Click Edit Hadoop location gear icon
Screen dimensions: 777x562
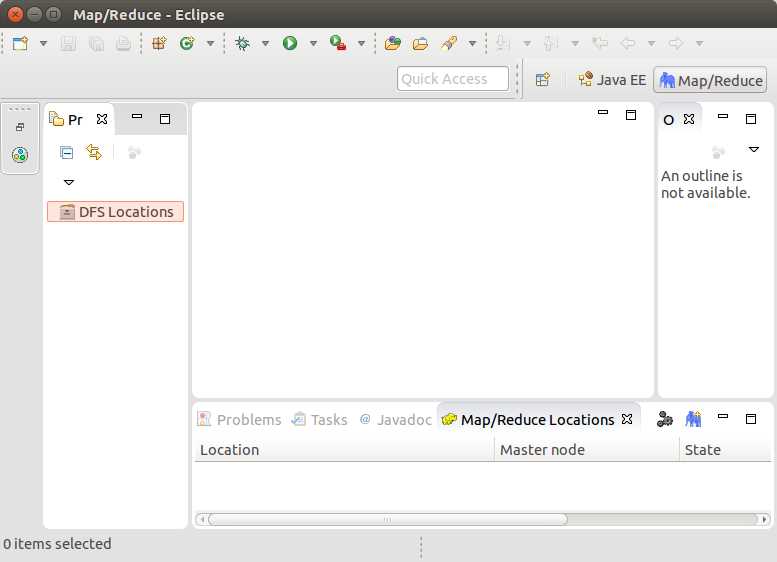pyautogui.click(x=665, y=420)
